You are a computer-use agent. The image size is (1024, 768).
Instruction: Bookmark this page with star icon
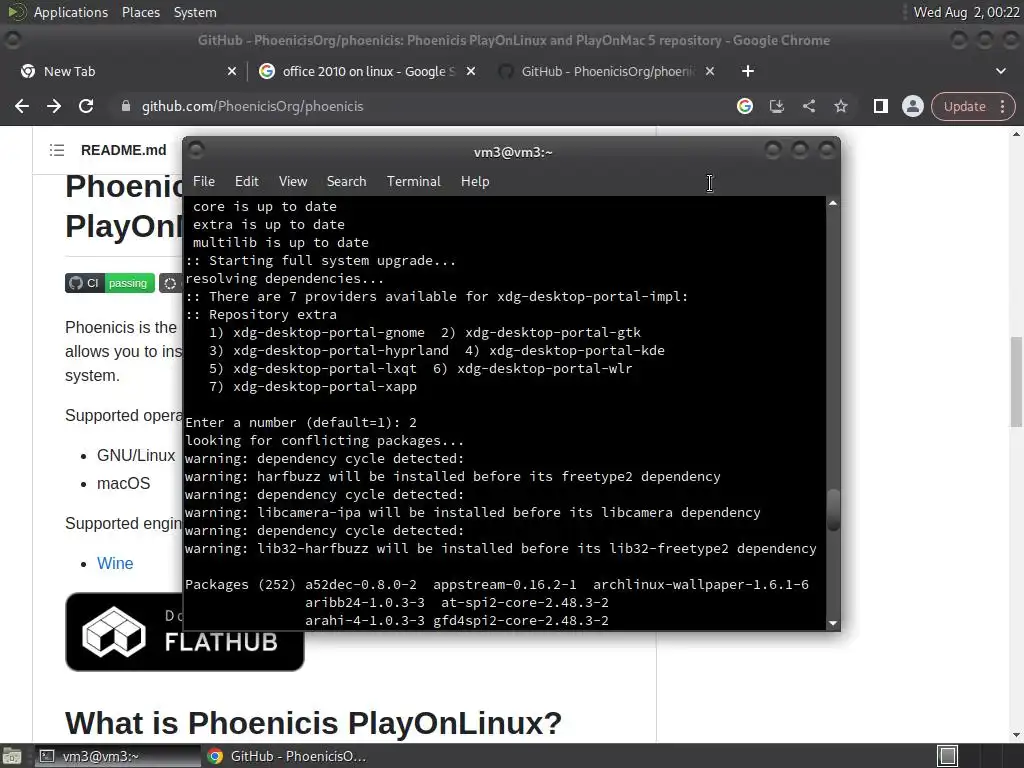pos(840,106)
